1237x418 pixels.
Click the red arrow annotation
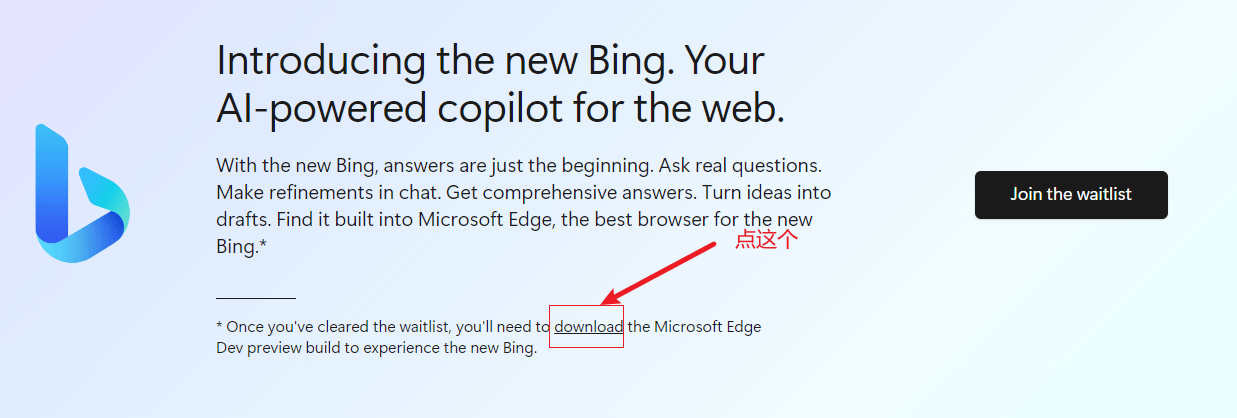(658, 273)
